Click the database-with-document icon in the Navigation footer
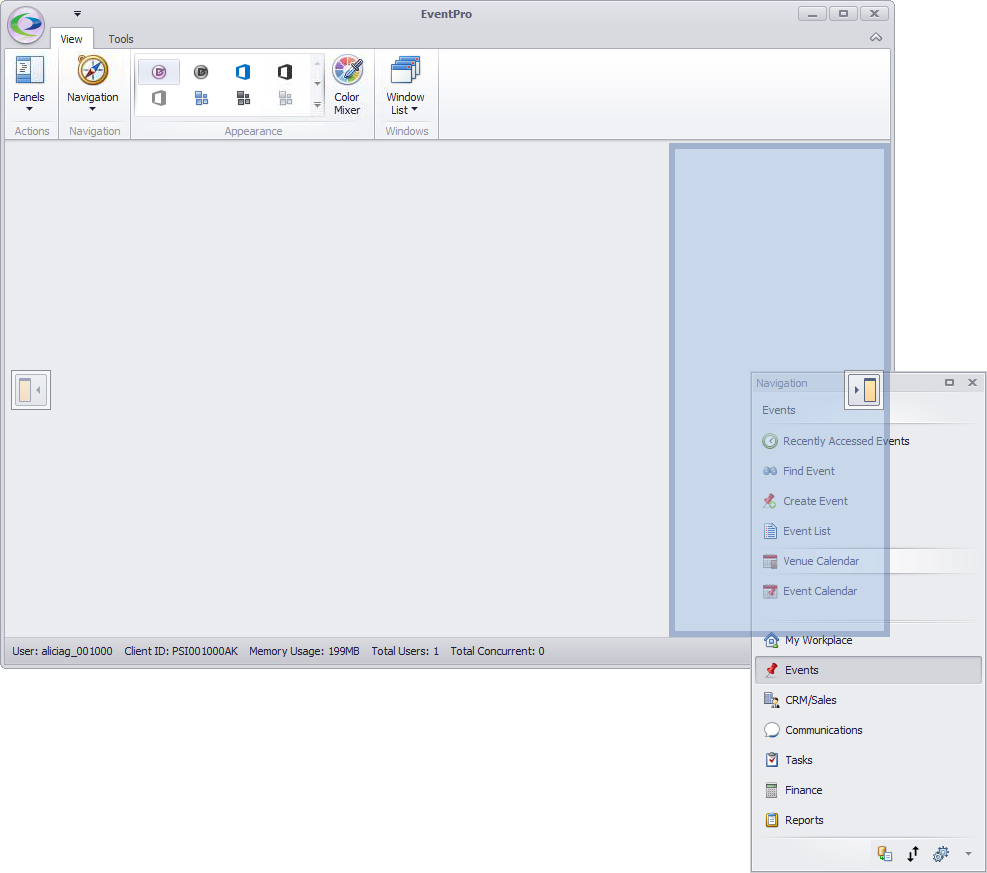Viewport: 987px width, 873px height. click(x=884, y=853)
